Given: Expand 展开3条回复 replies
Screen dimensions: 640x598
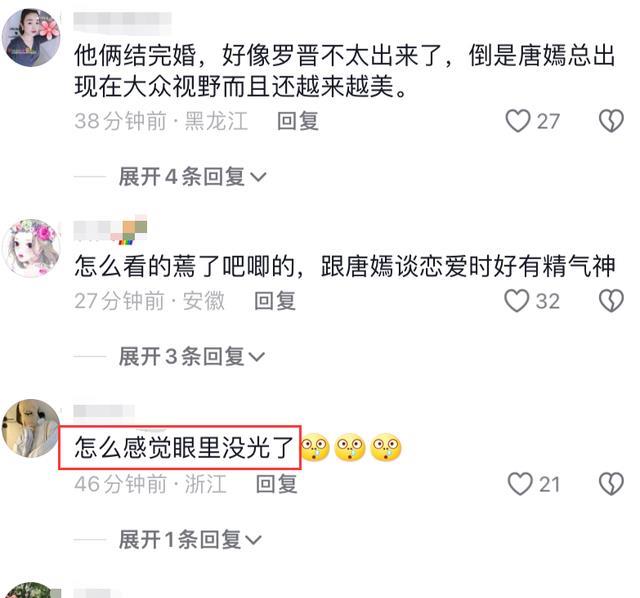Looking at the screenshot, I should pyautogui.click(x=192, y=356).
